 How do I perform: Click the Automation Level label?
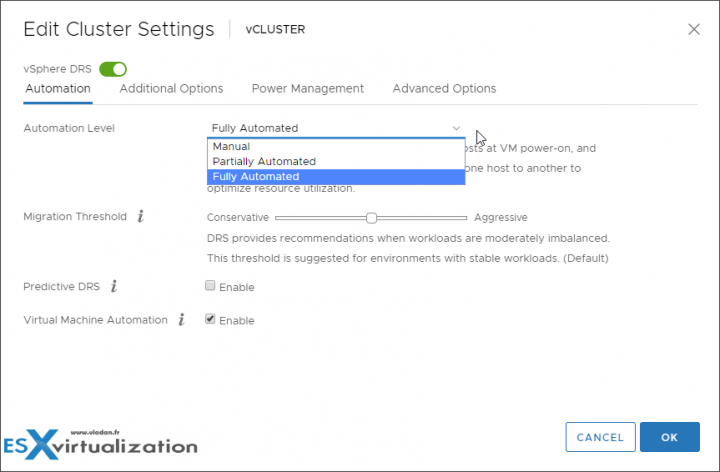[69, 128]
